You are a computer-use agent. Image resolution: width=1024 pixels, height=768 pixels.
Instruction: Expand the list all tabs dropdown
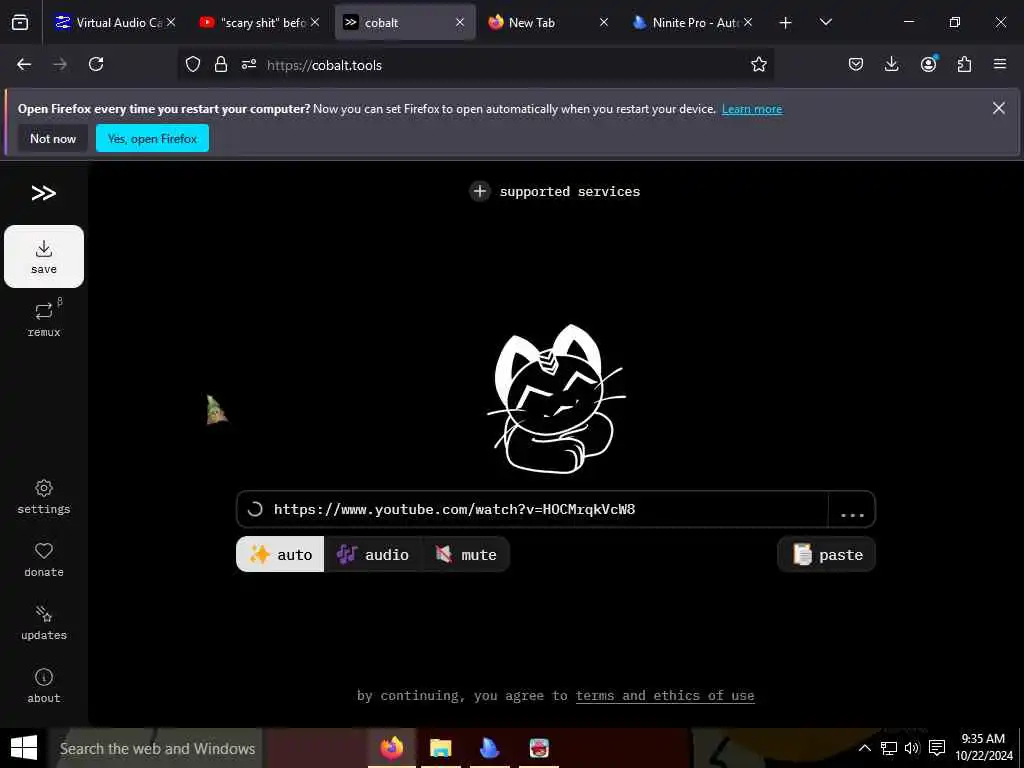[x=825, y=23]
